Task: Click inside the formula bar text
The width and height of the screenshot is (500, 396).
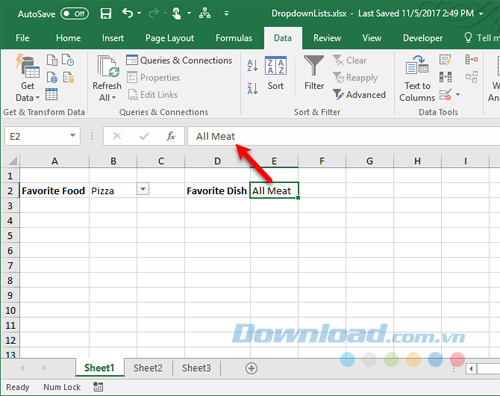Action: click(x=343, y=136)
